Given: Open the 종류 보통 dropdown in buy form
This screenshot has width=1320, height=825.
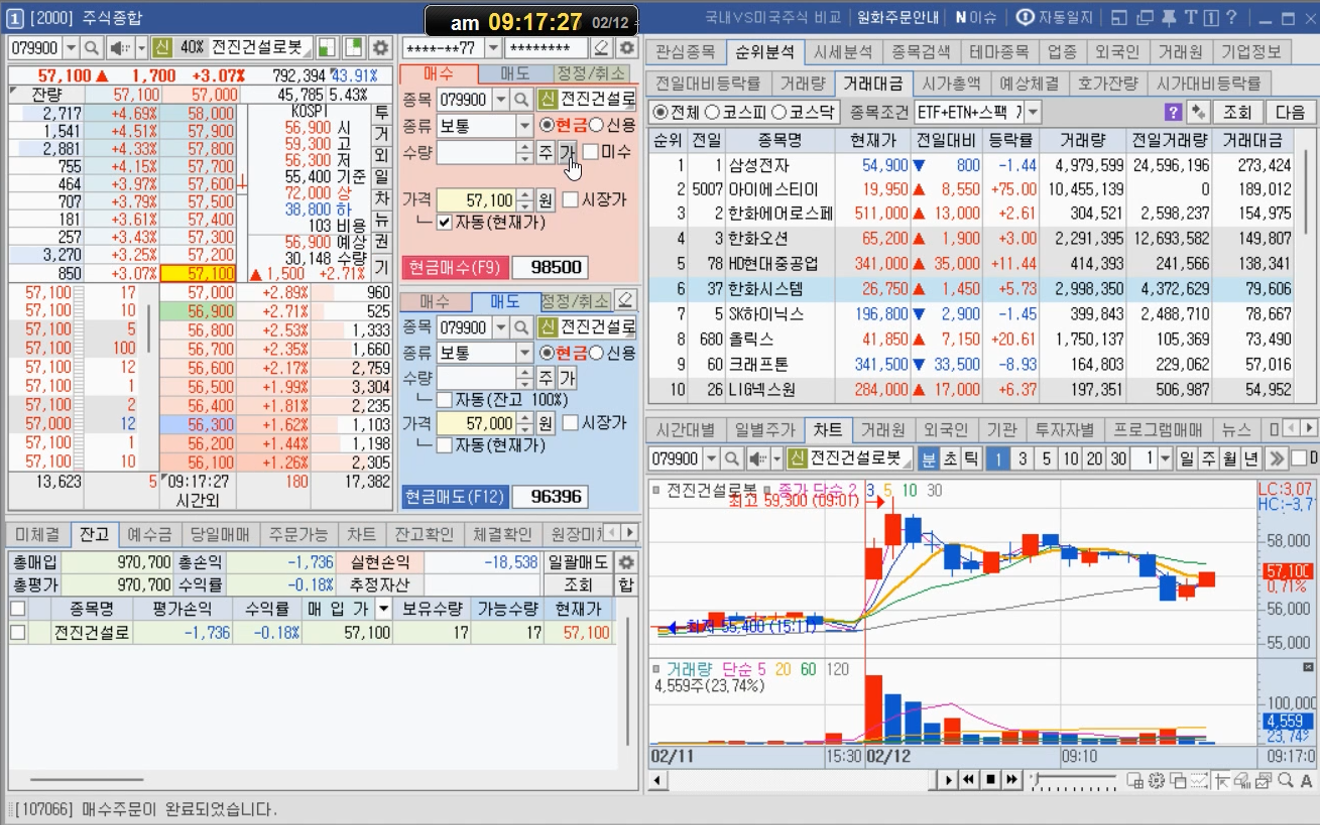Looking at the screenshot, I should pos(524,125).
